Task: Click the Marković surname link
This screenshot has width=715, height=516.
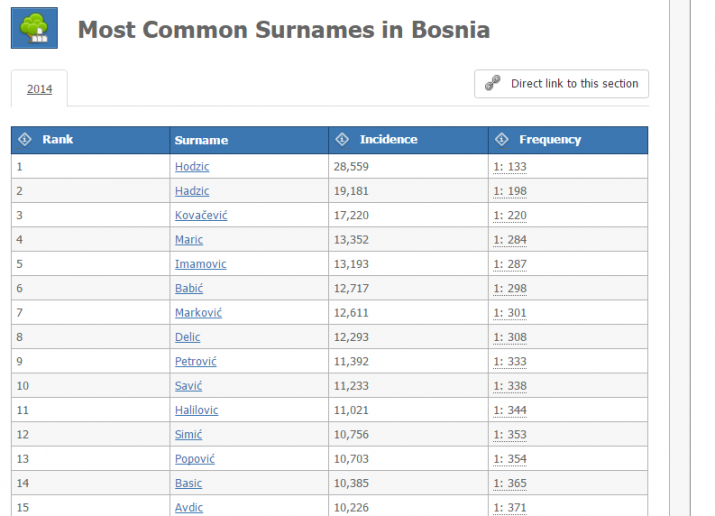Action: point(198,313)
